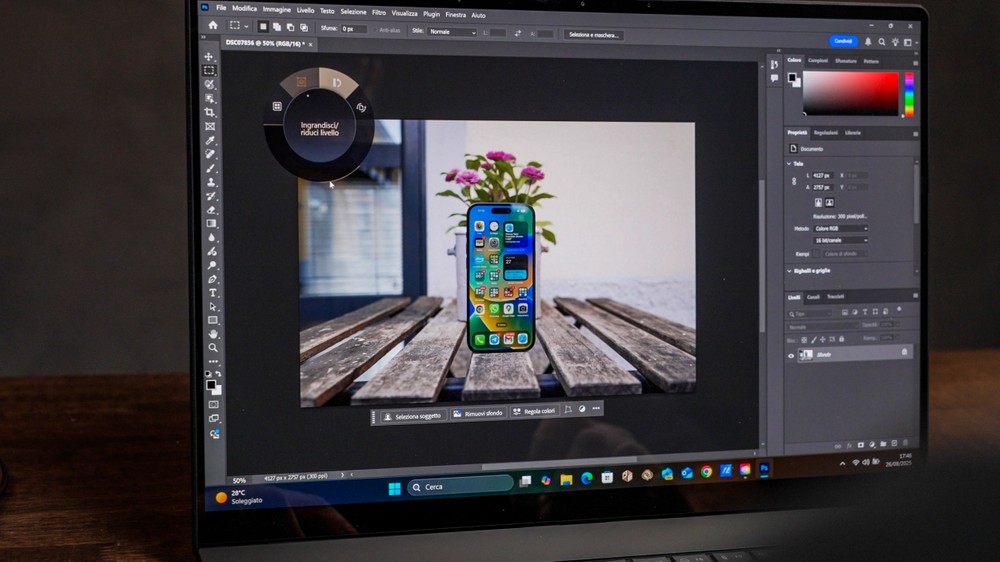Viewport: 1000px width, 562px height.
Task: Collapse the Tela section
Action: (789, 164)
